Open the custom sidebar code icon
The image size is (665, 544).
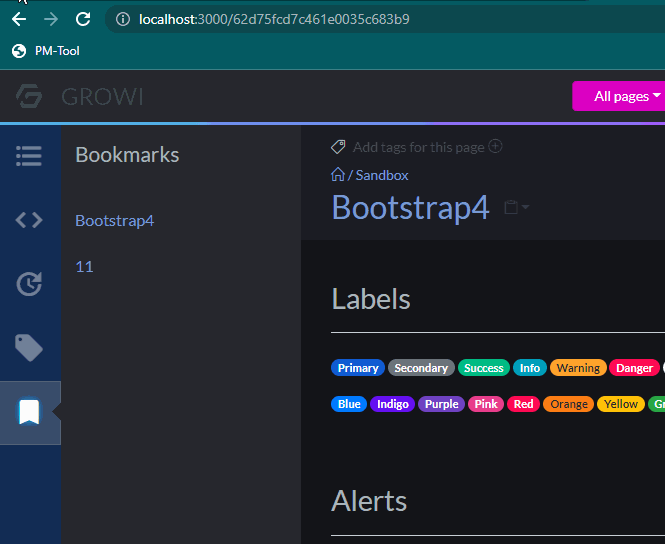pos(29,220)
